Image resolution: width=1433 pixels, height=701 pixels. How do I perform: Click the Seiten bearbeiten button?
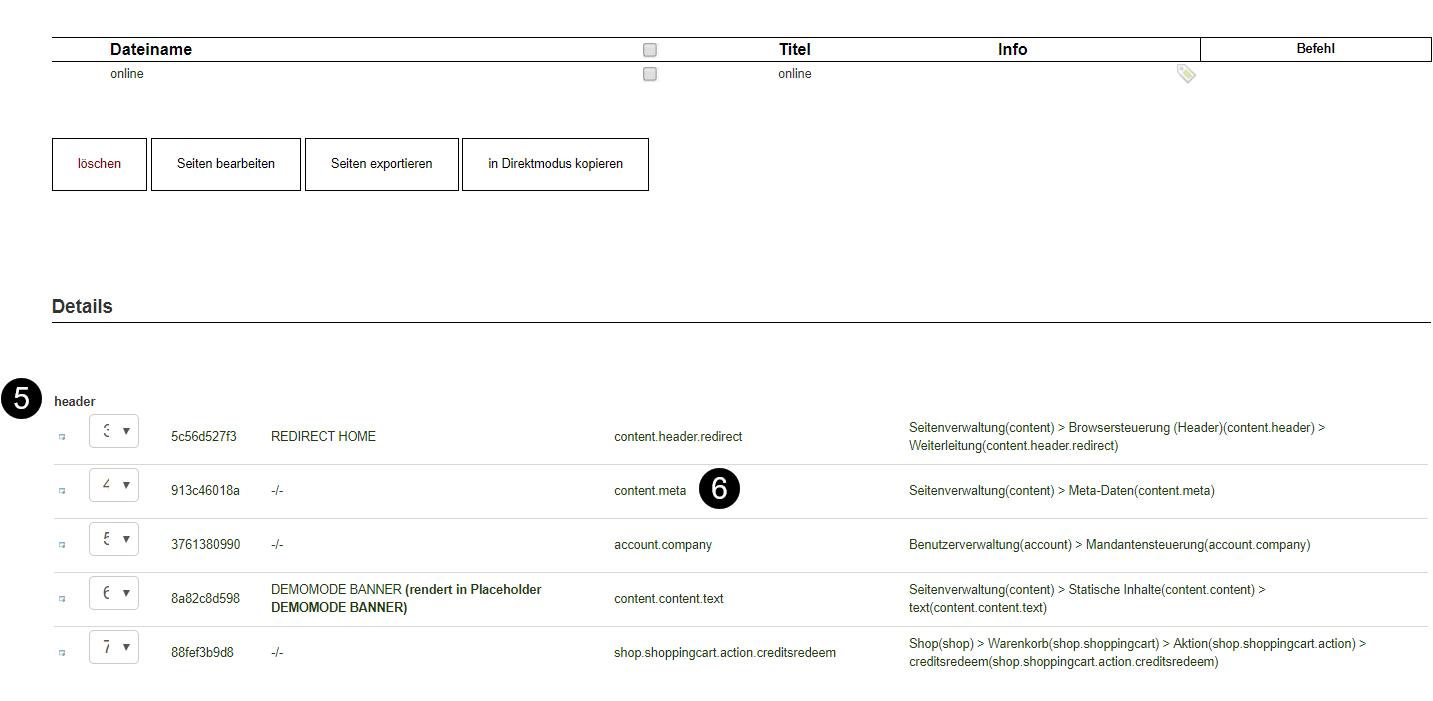[226, 164]
